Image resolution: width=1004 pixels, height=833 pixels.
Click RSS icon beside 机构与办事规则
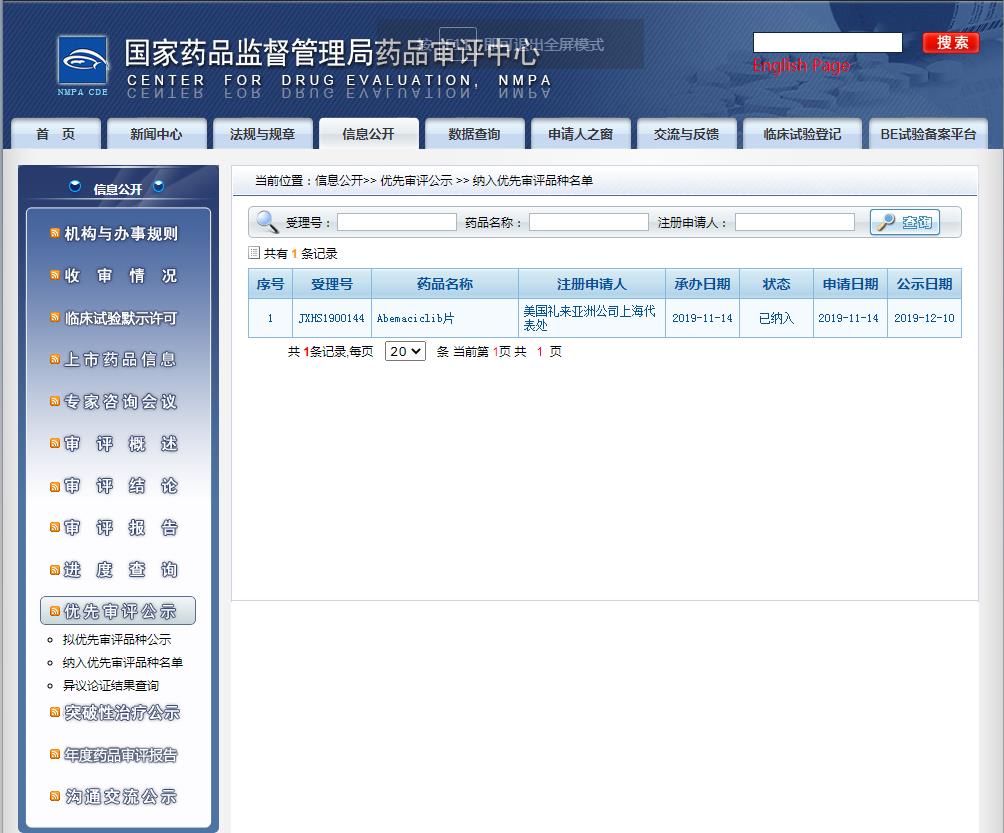(x=55, y=234)
